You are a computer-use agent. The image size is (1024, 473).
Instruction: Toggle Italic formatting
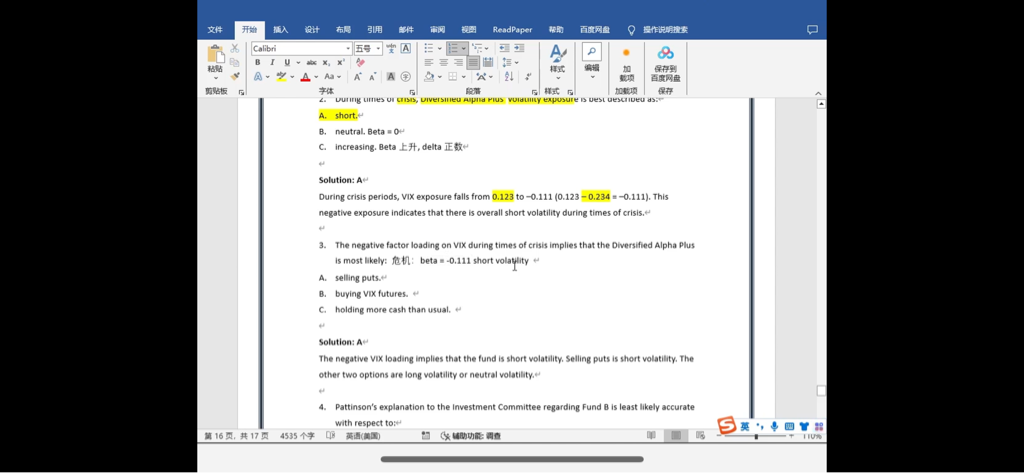click(x=272, y=62)
